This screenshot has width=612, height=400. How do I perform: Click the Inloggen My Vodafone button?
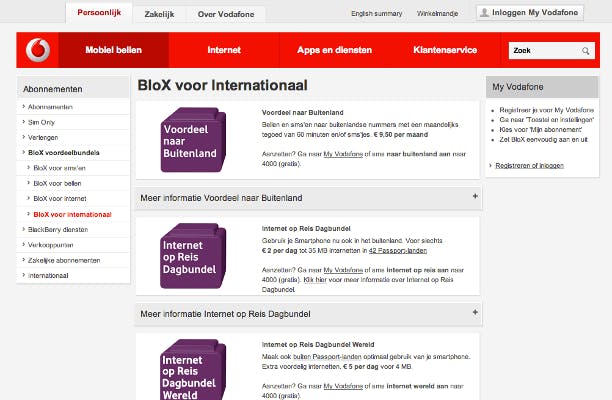[530, 13]
